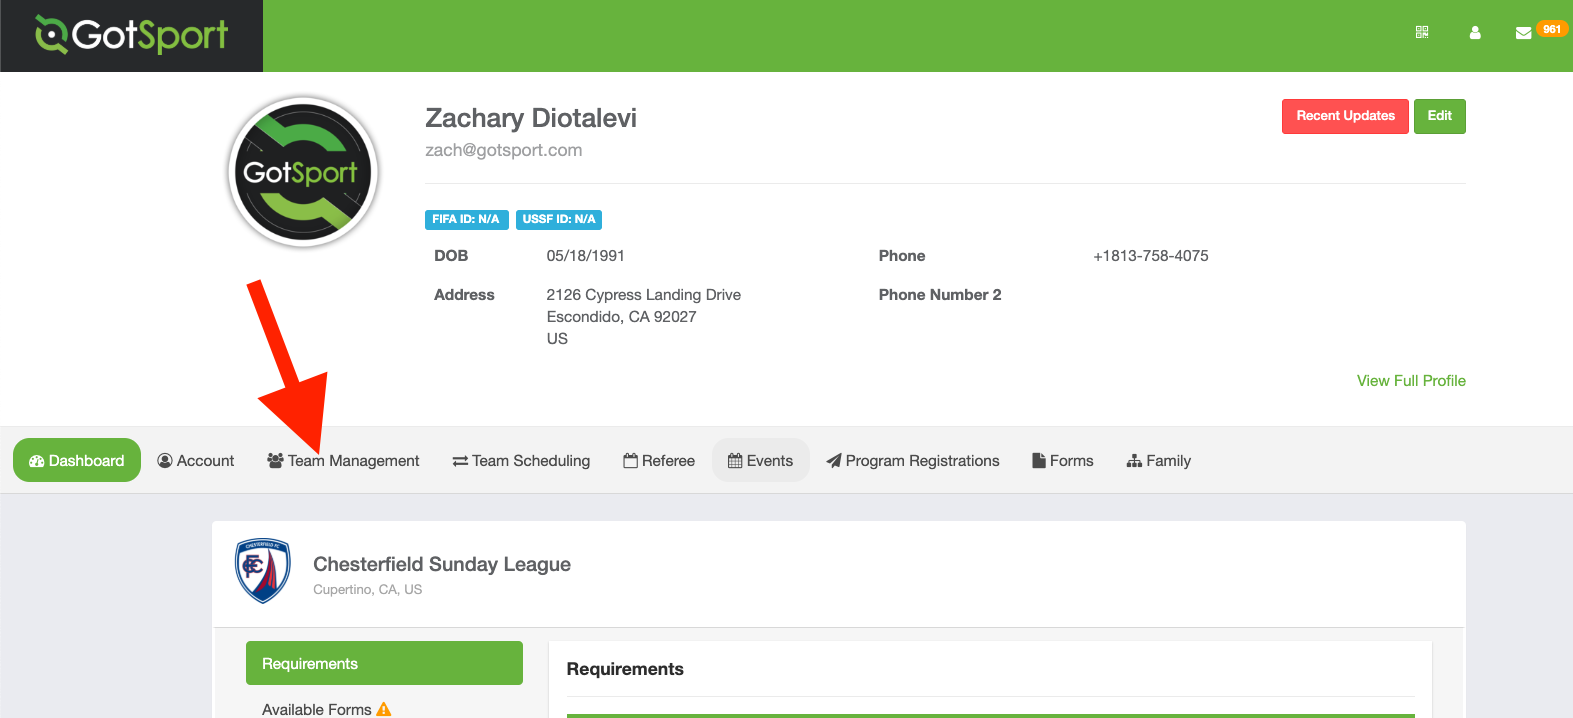Open the Dashboard tab
The image size is (1573, 718).
[x=77, y=460]
